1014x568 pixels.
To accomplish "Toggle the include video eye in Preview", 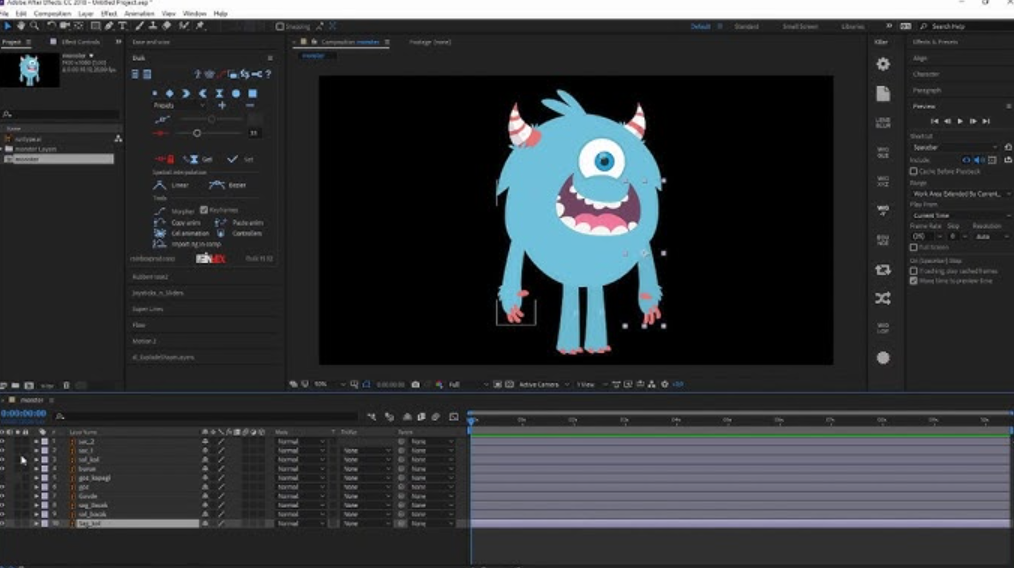I will [x=966, y=160].
